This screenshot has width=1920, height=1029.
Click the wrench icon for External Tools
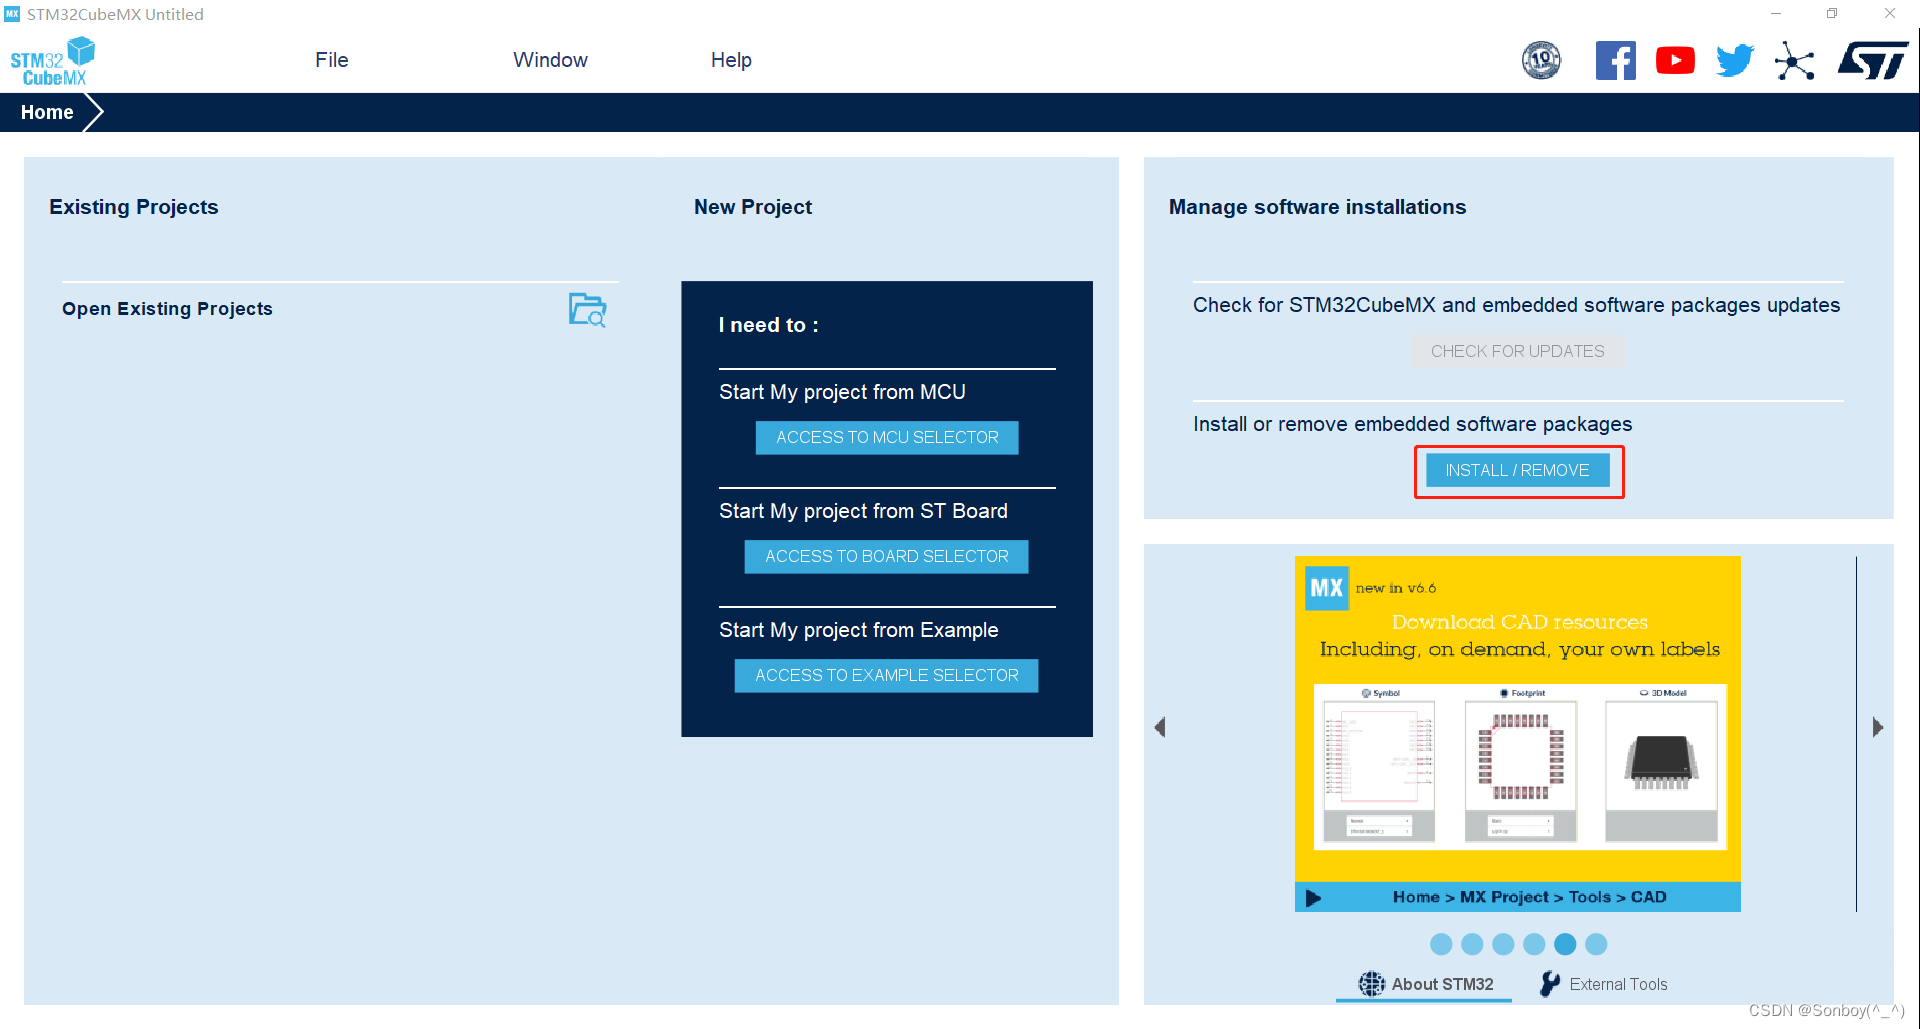coord(1550,984)
